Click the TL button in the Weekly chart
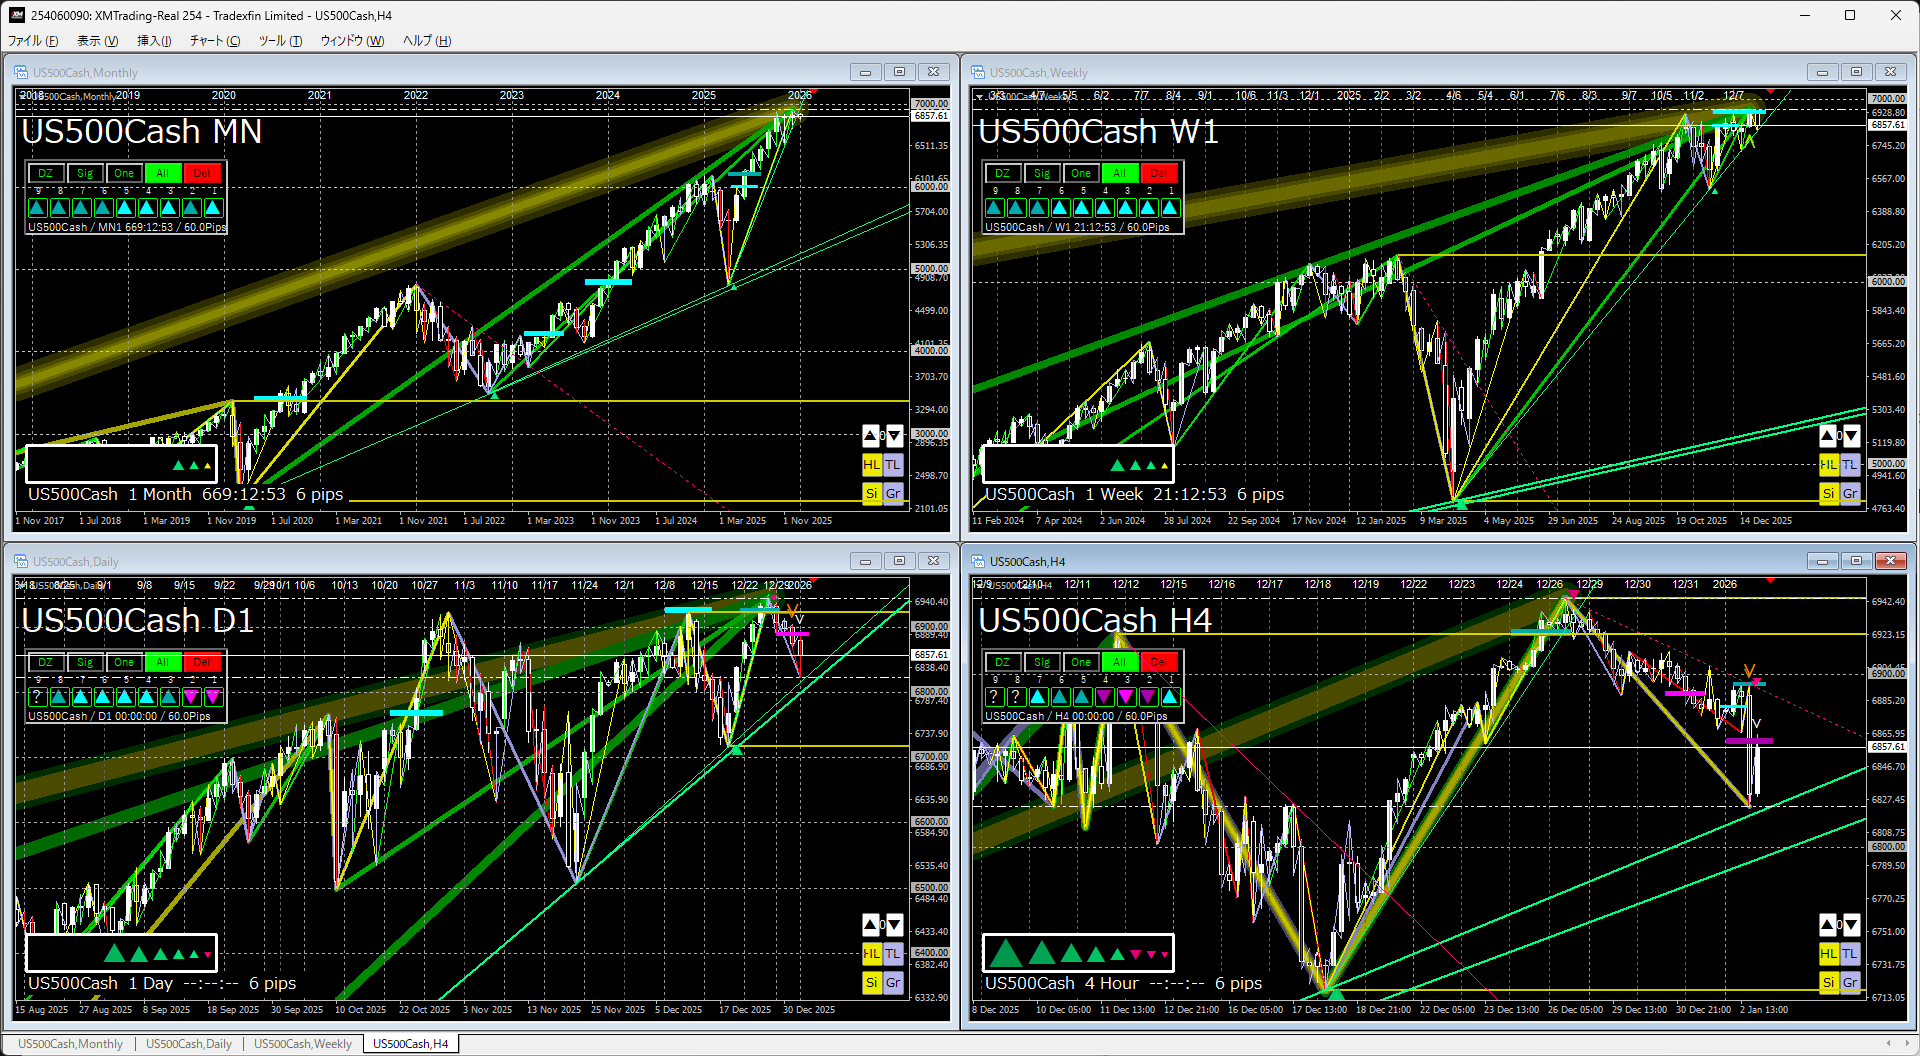 point(1850,465)
